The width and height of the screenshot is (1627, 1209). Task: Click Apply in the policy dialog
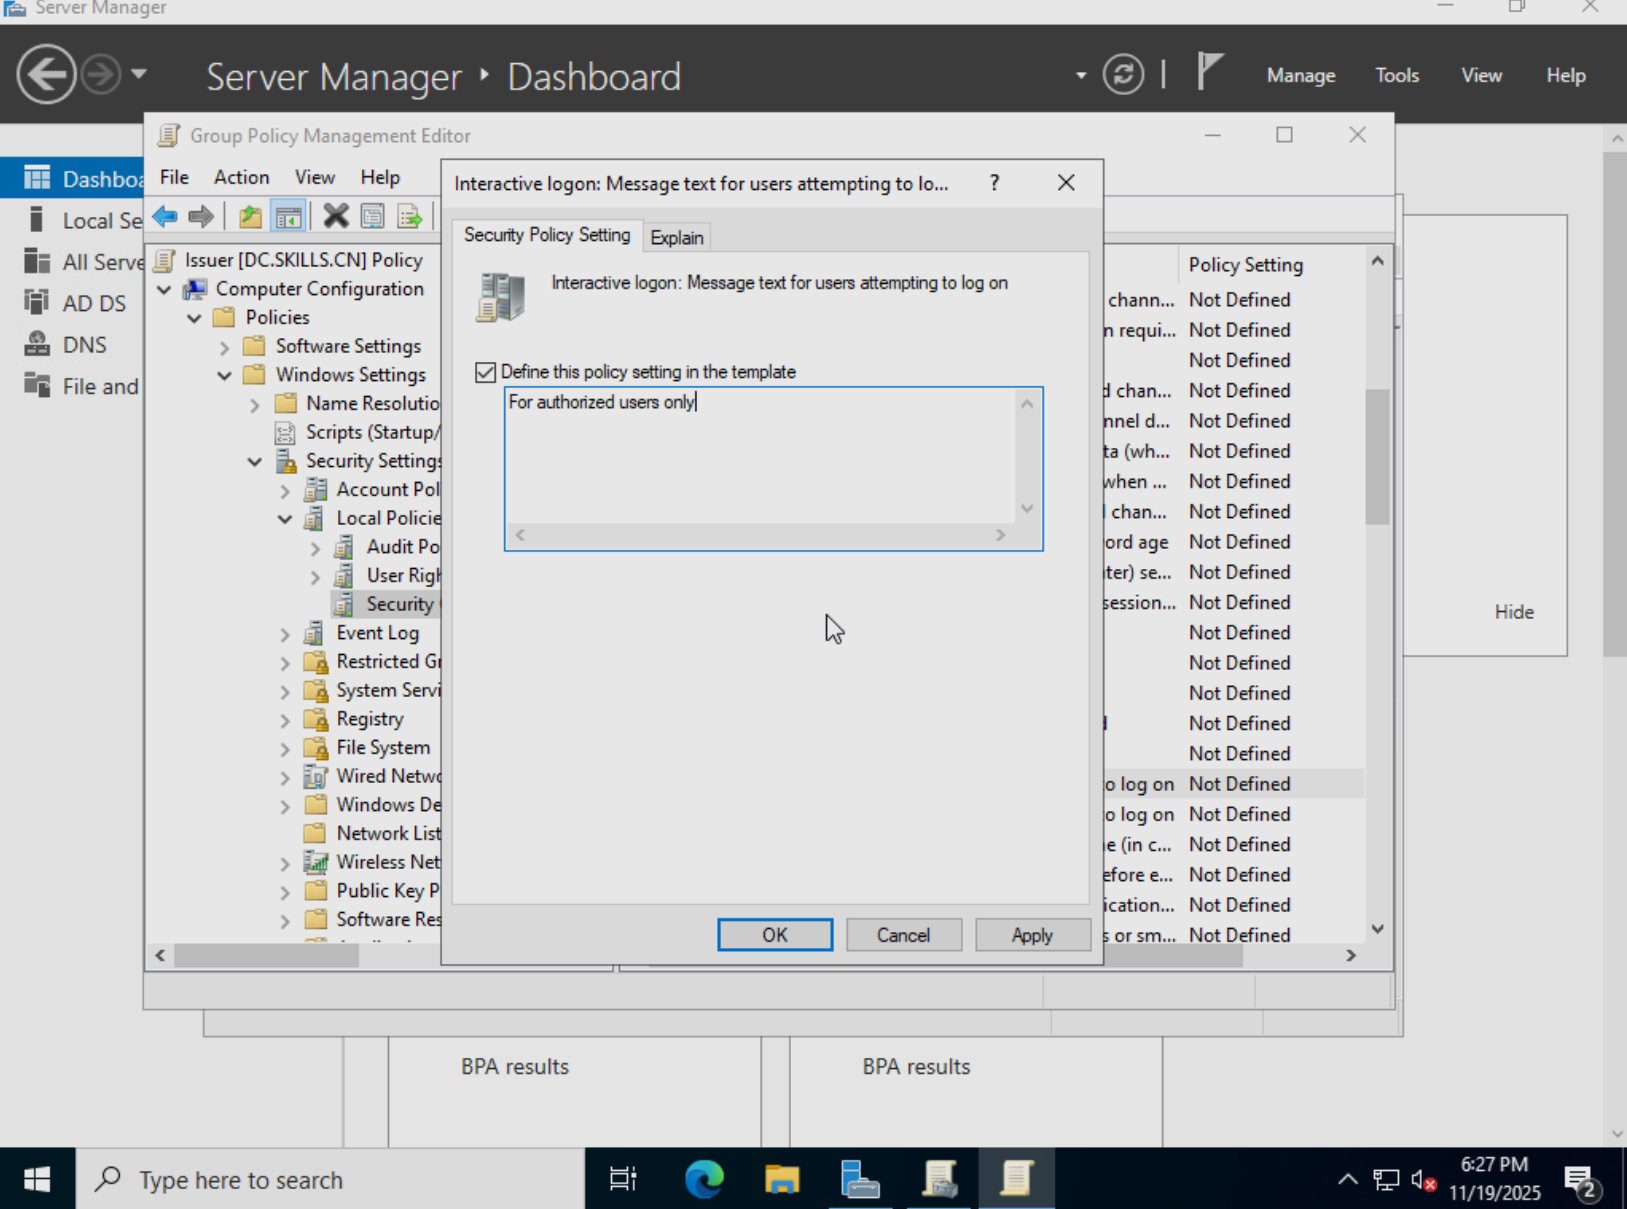coord(1032,935)
